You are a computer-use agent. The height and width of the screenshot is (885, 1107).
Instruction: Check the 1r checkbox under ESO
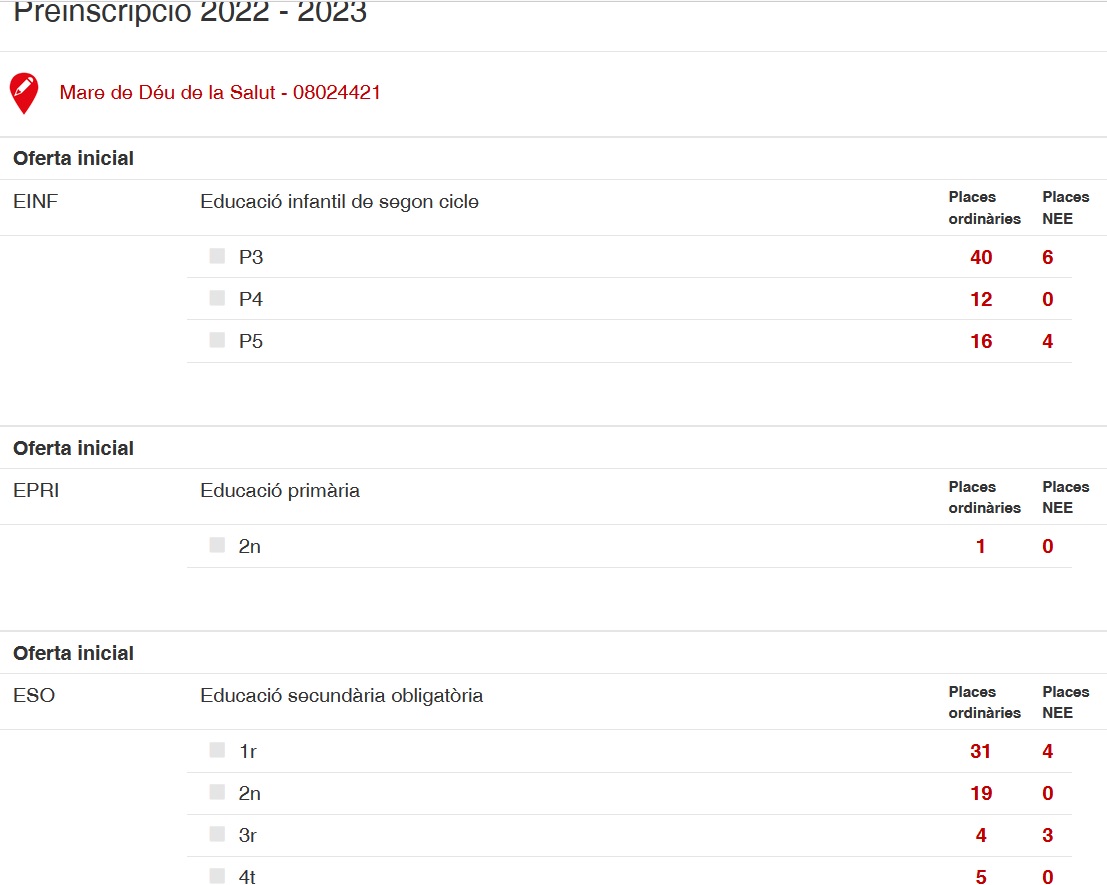[217, 750]
